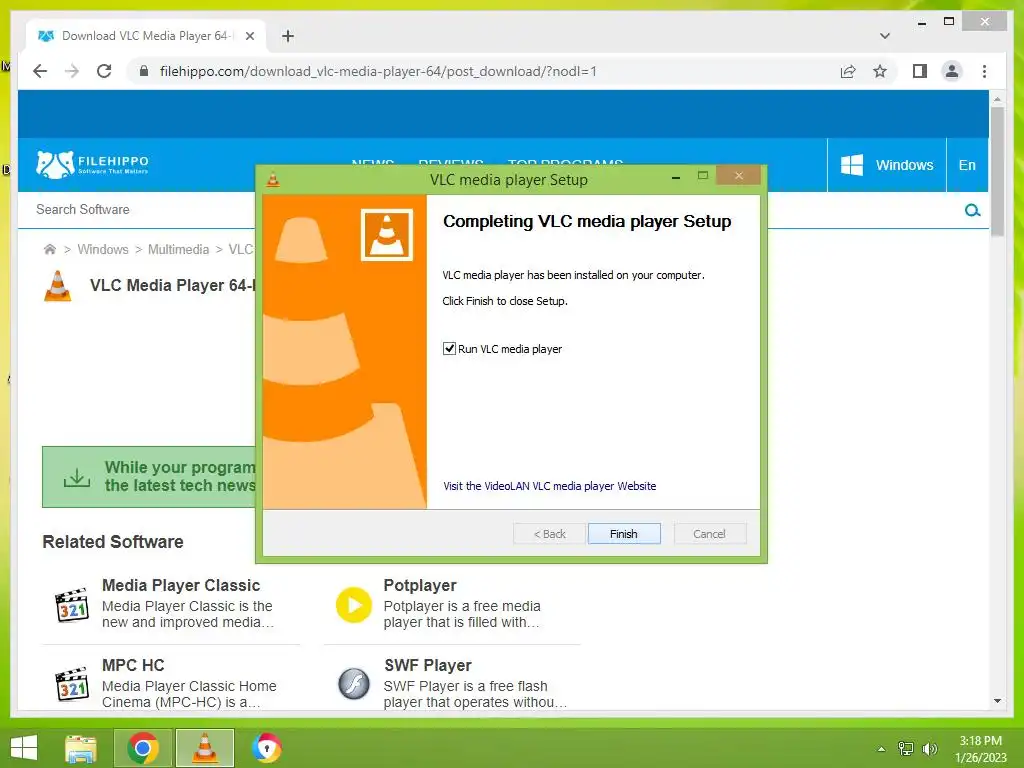Click the page vertical scrollbar thumb

click(997, 171)
